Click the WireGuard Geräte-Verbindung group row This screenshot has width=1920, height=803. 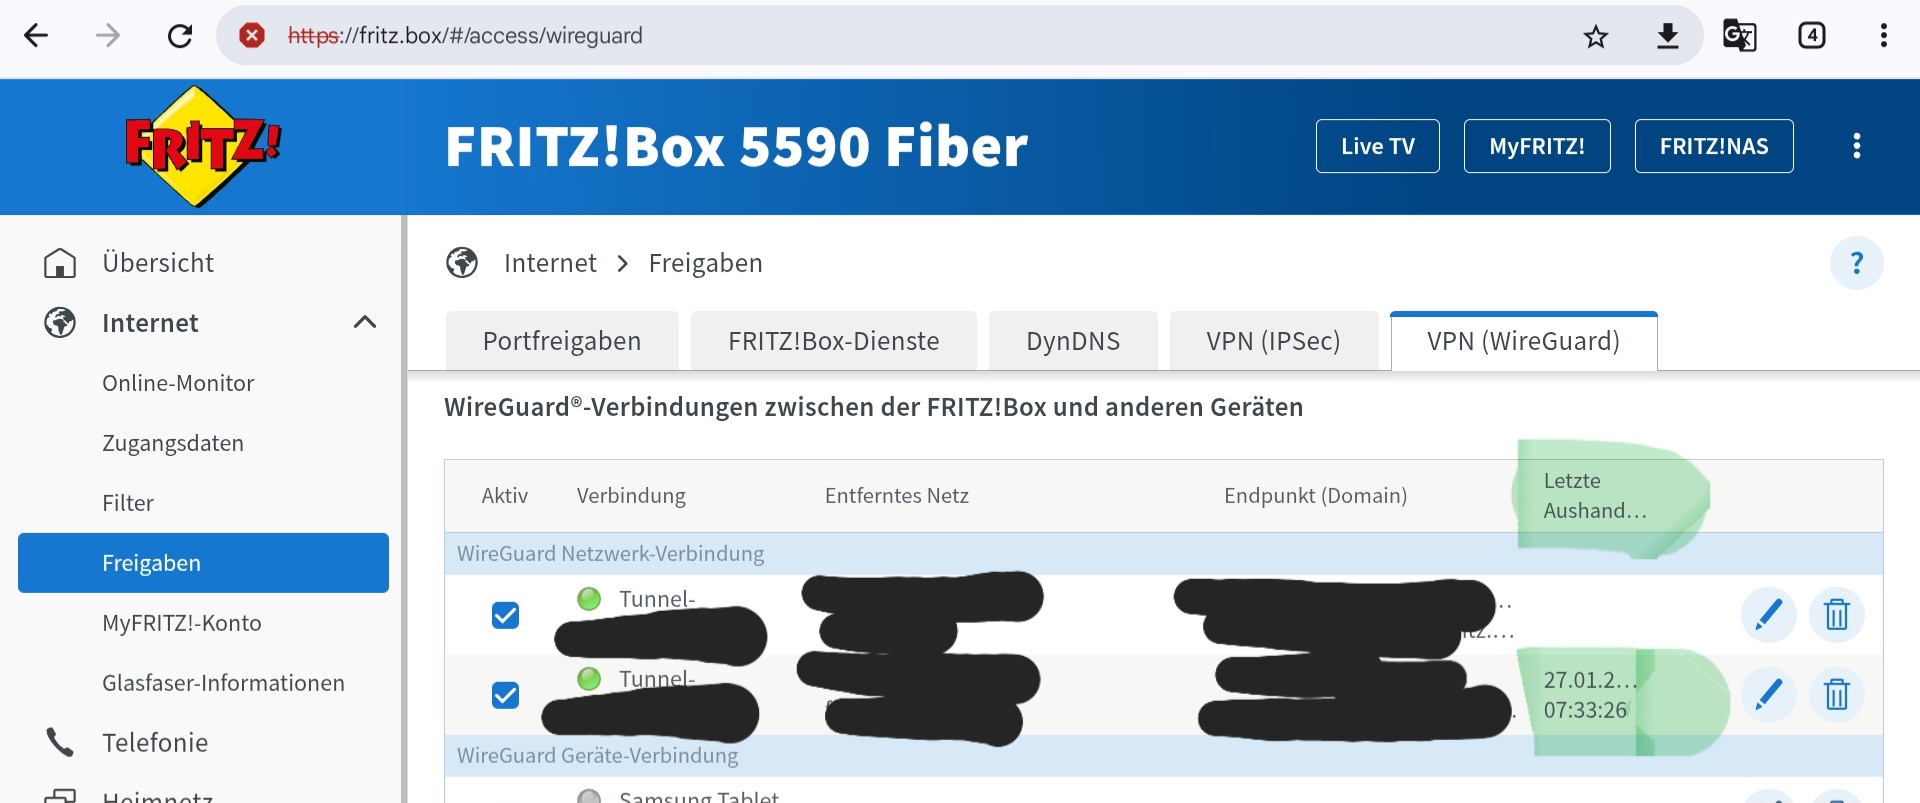click(x=1164, y=755)
